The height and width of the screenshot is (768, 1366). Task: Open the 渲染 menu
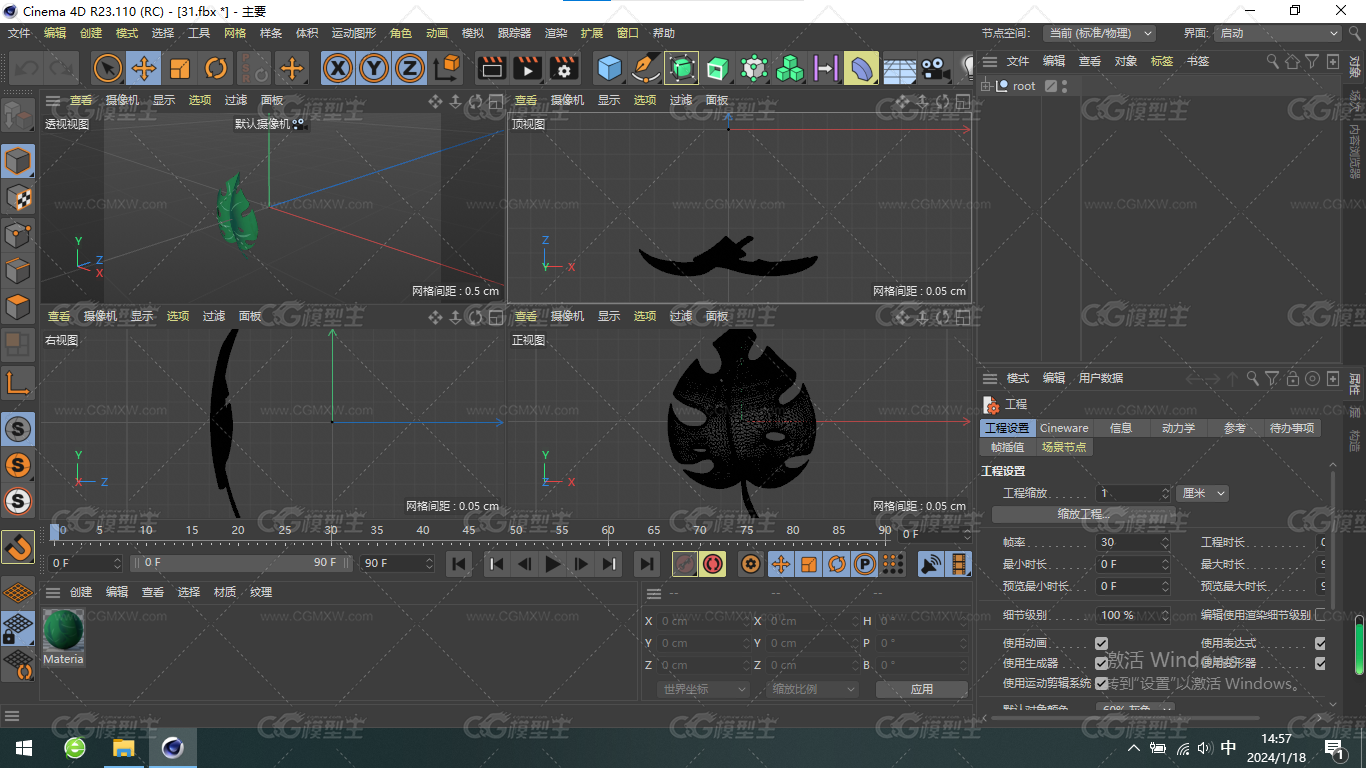(x=556, y=33)
